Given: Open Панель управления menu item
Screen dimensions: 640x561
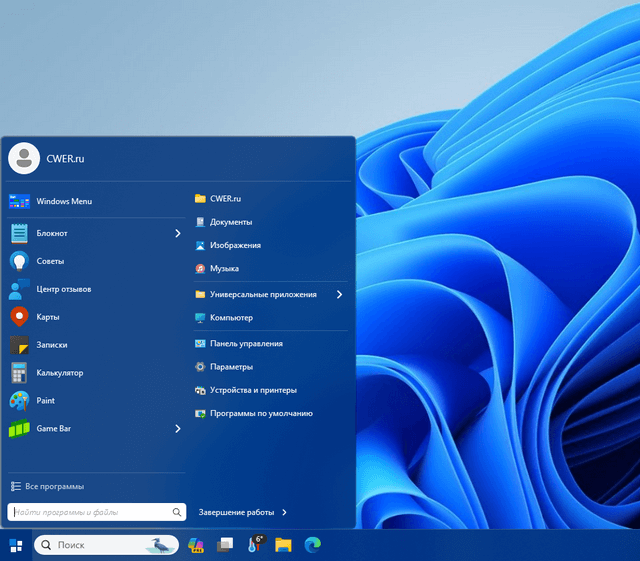Looking at the screenshot, I should (x=246, y=343).
